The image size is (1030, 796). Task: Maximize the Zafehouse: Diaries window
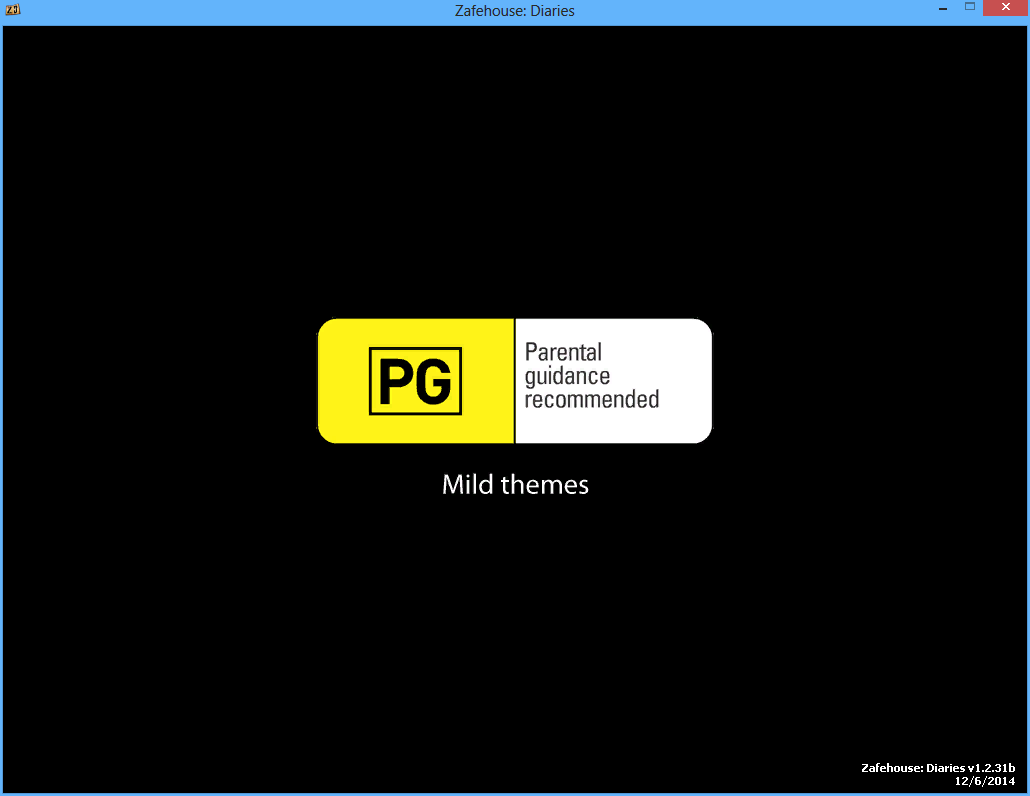pyautogui.click(x=970, y=7)
